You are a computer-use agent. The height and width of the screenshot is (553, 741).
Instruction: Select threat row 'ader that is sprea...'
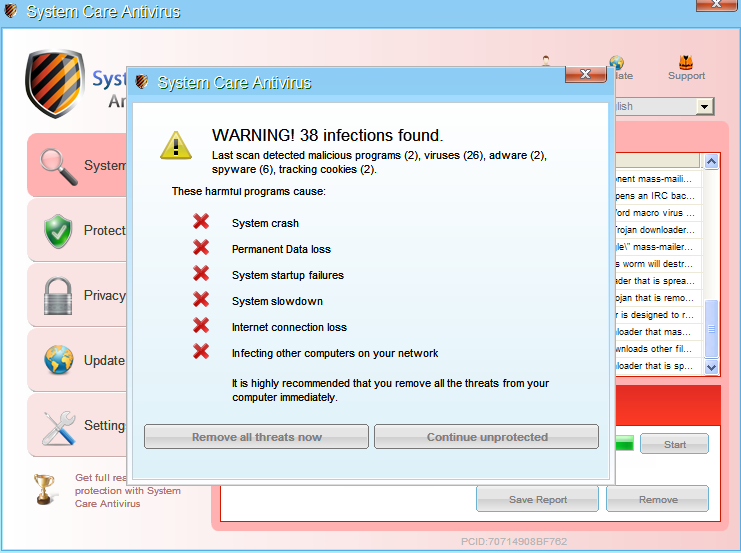658,281
